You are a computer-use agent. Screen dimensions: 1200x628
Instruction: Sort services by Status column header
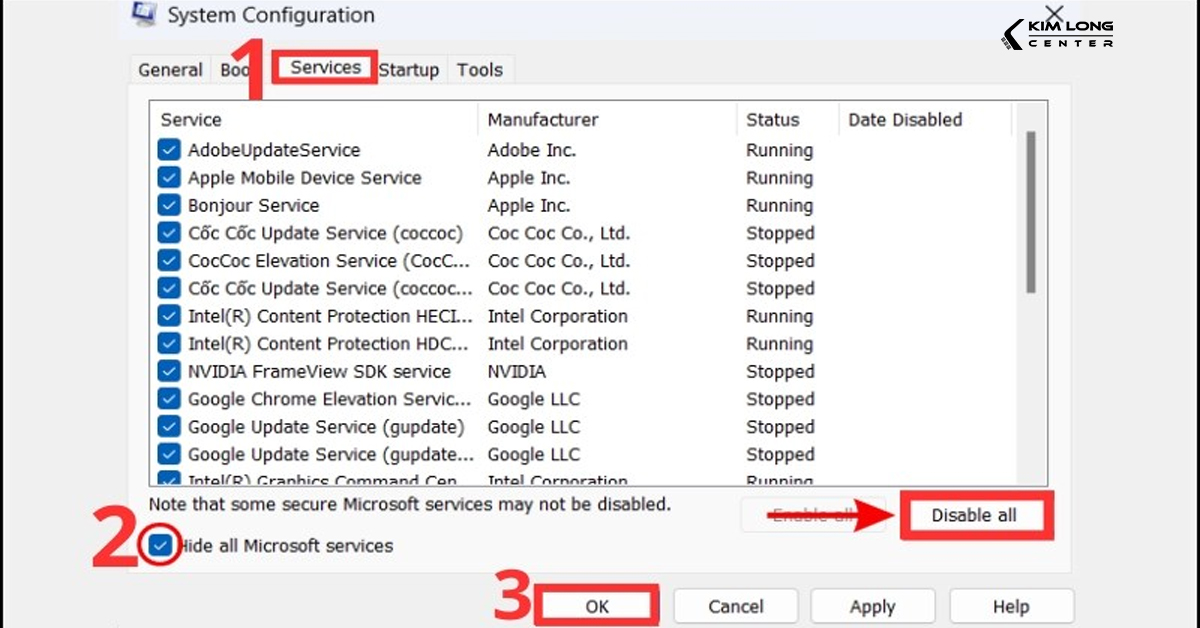pyautogui.click(x=772, y=120)
